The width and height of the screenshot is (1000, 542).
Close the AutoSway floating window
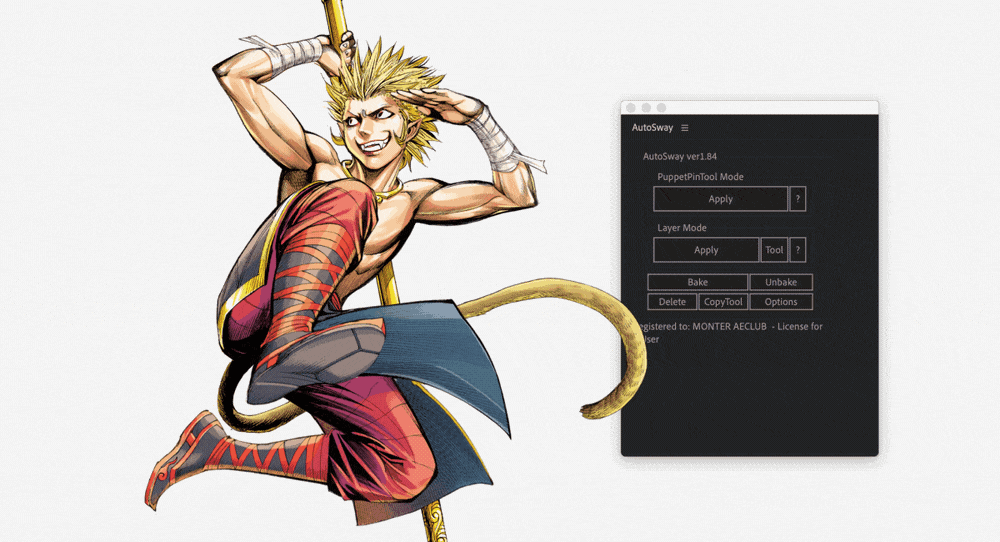click(632, 107)
